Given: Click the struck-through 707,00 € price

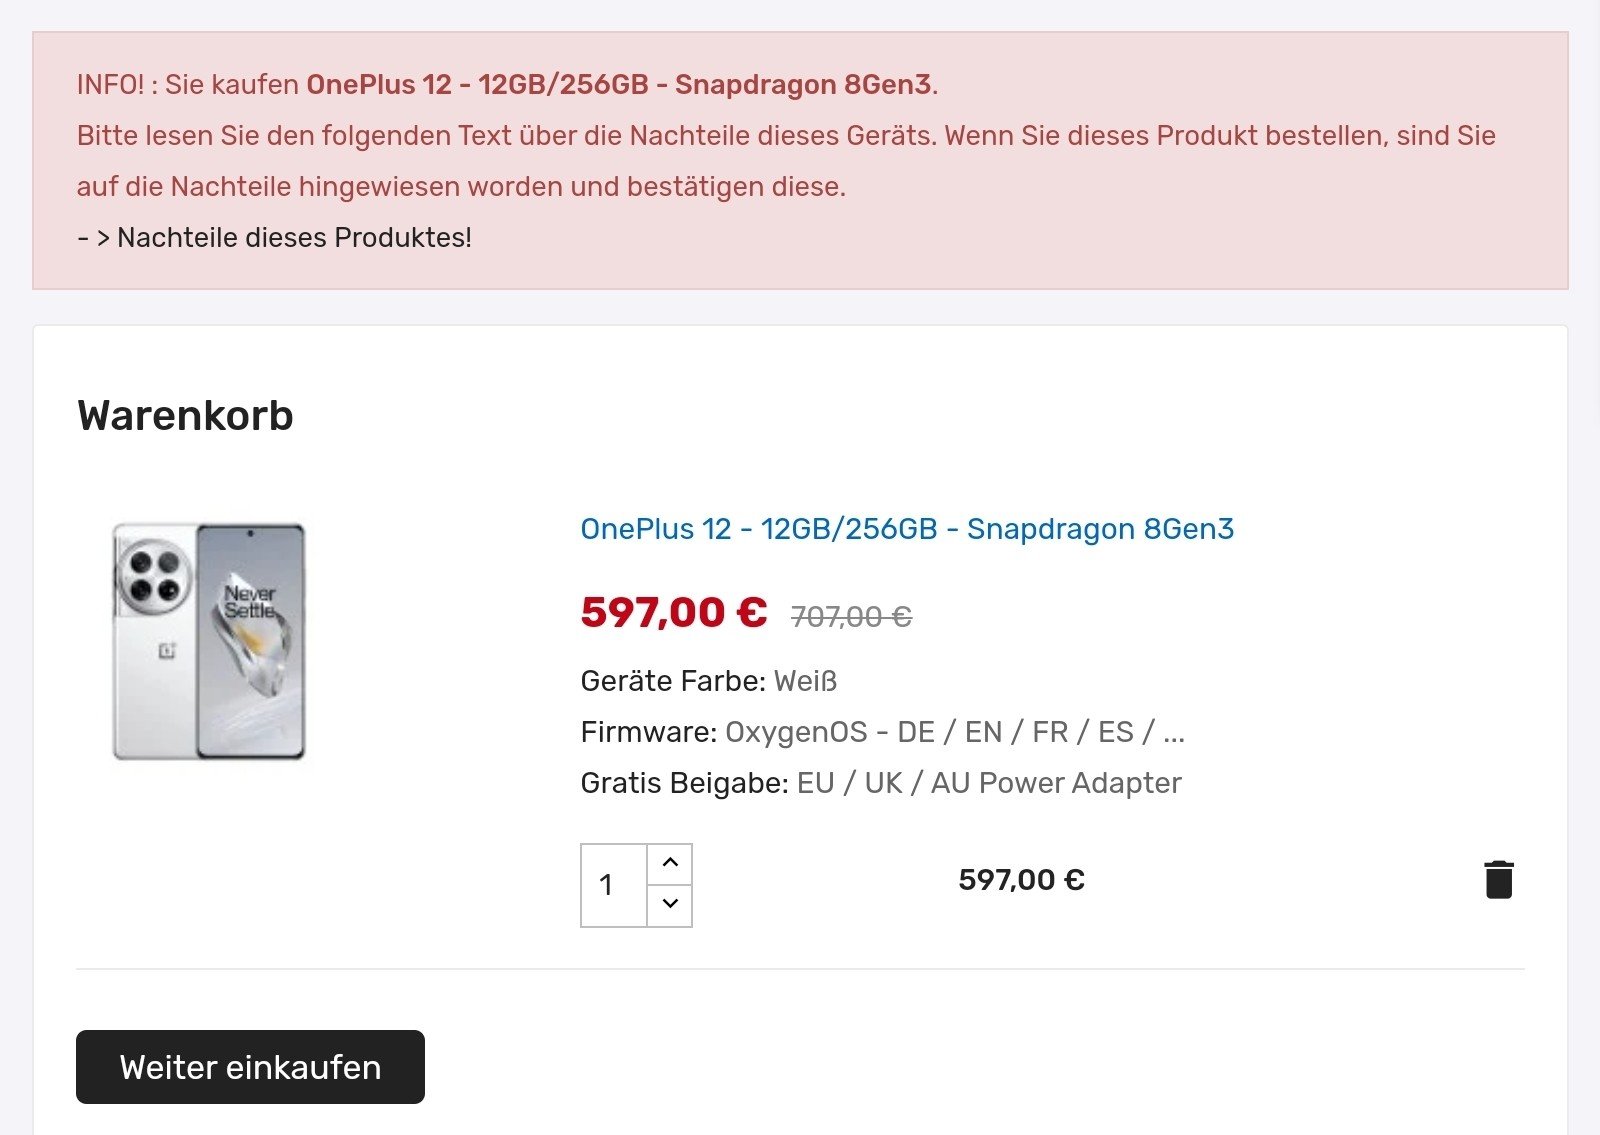Looking at the screenshot, I should (x=851, y=617).
